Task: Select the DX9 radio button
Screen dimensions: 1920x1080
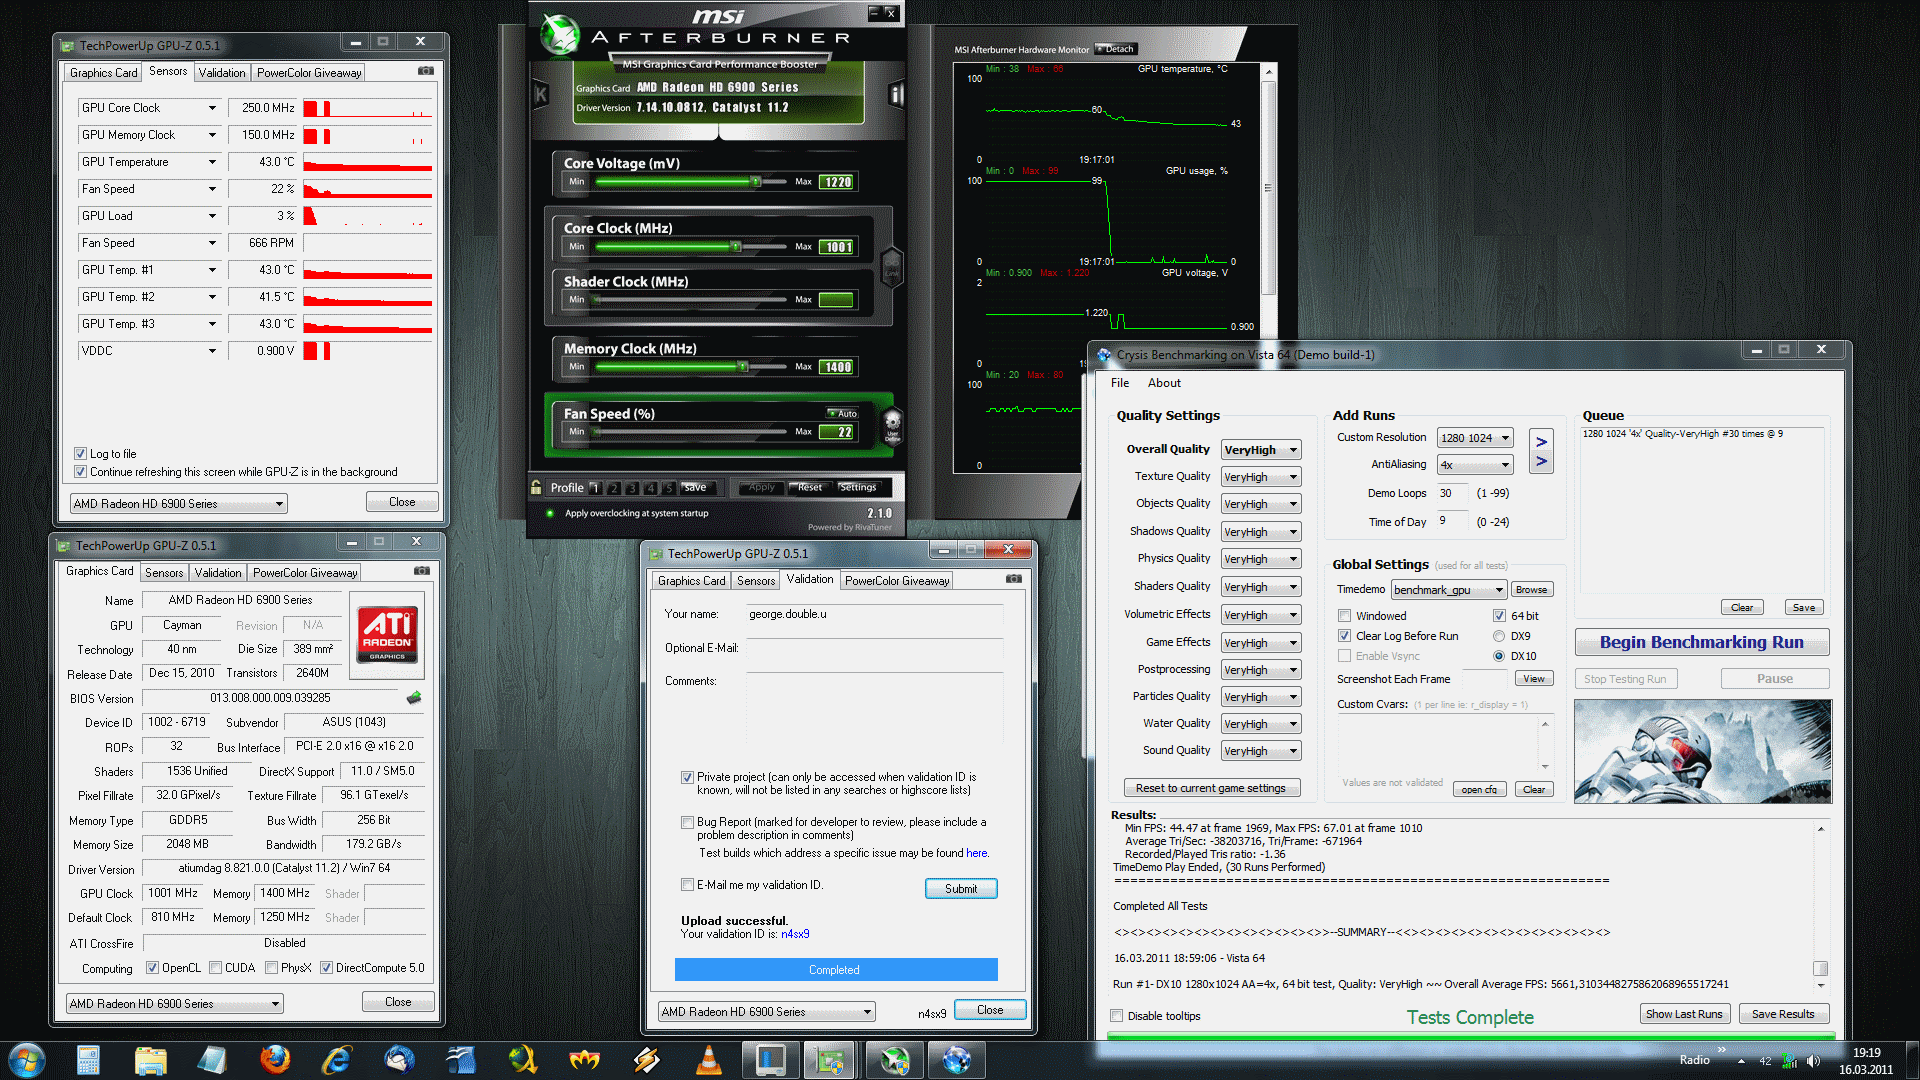Action: (1499, 636)
